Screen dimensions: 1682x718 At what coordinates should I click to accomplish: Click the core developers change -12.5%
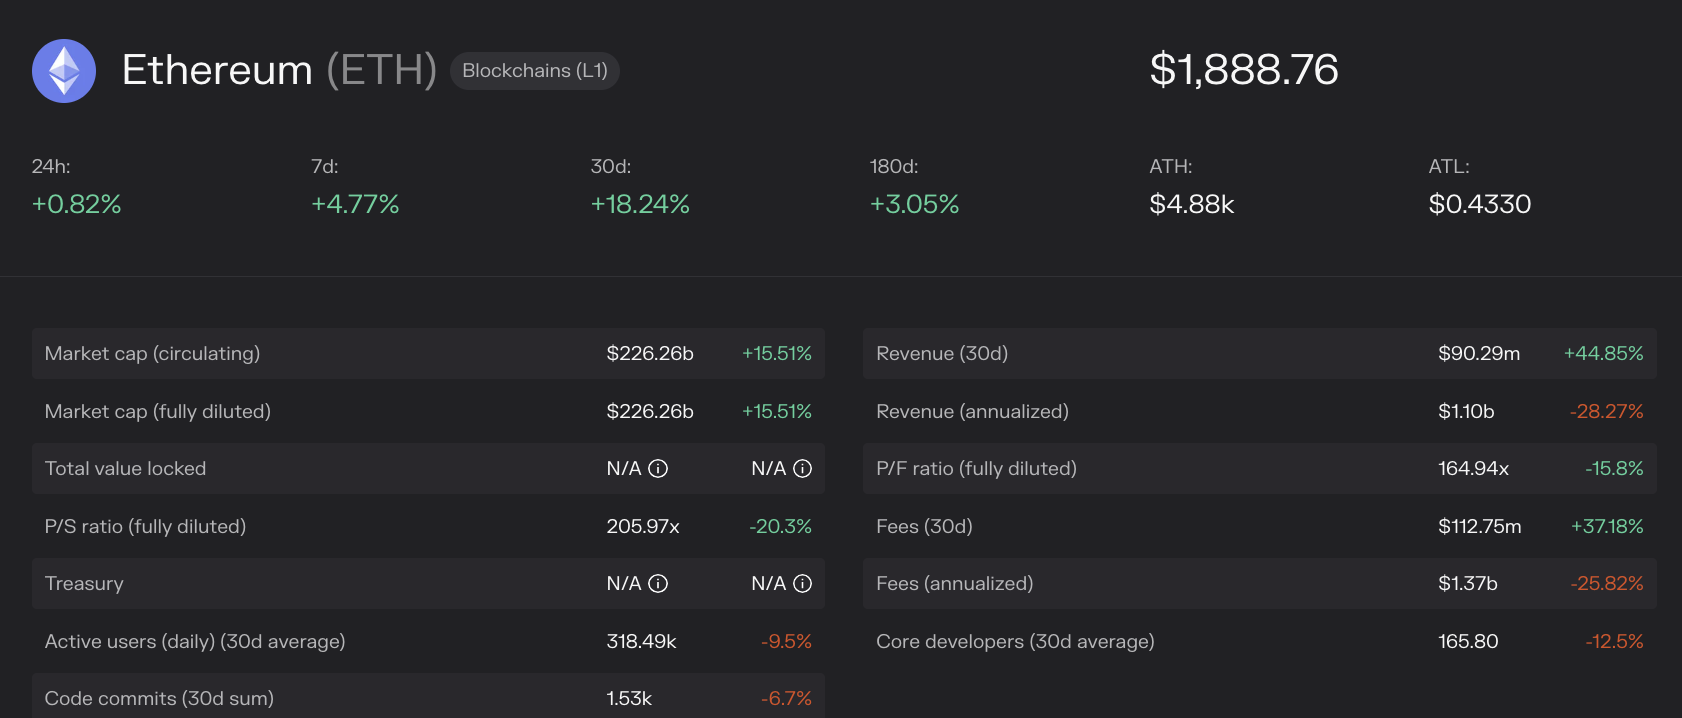(x=1615, y=642)
